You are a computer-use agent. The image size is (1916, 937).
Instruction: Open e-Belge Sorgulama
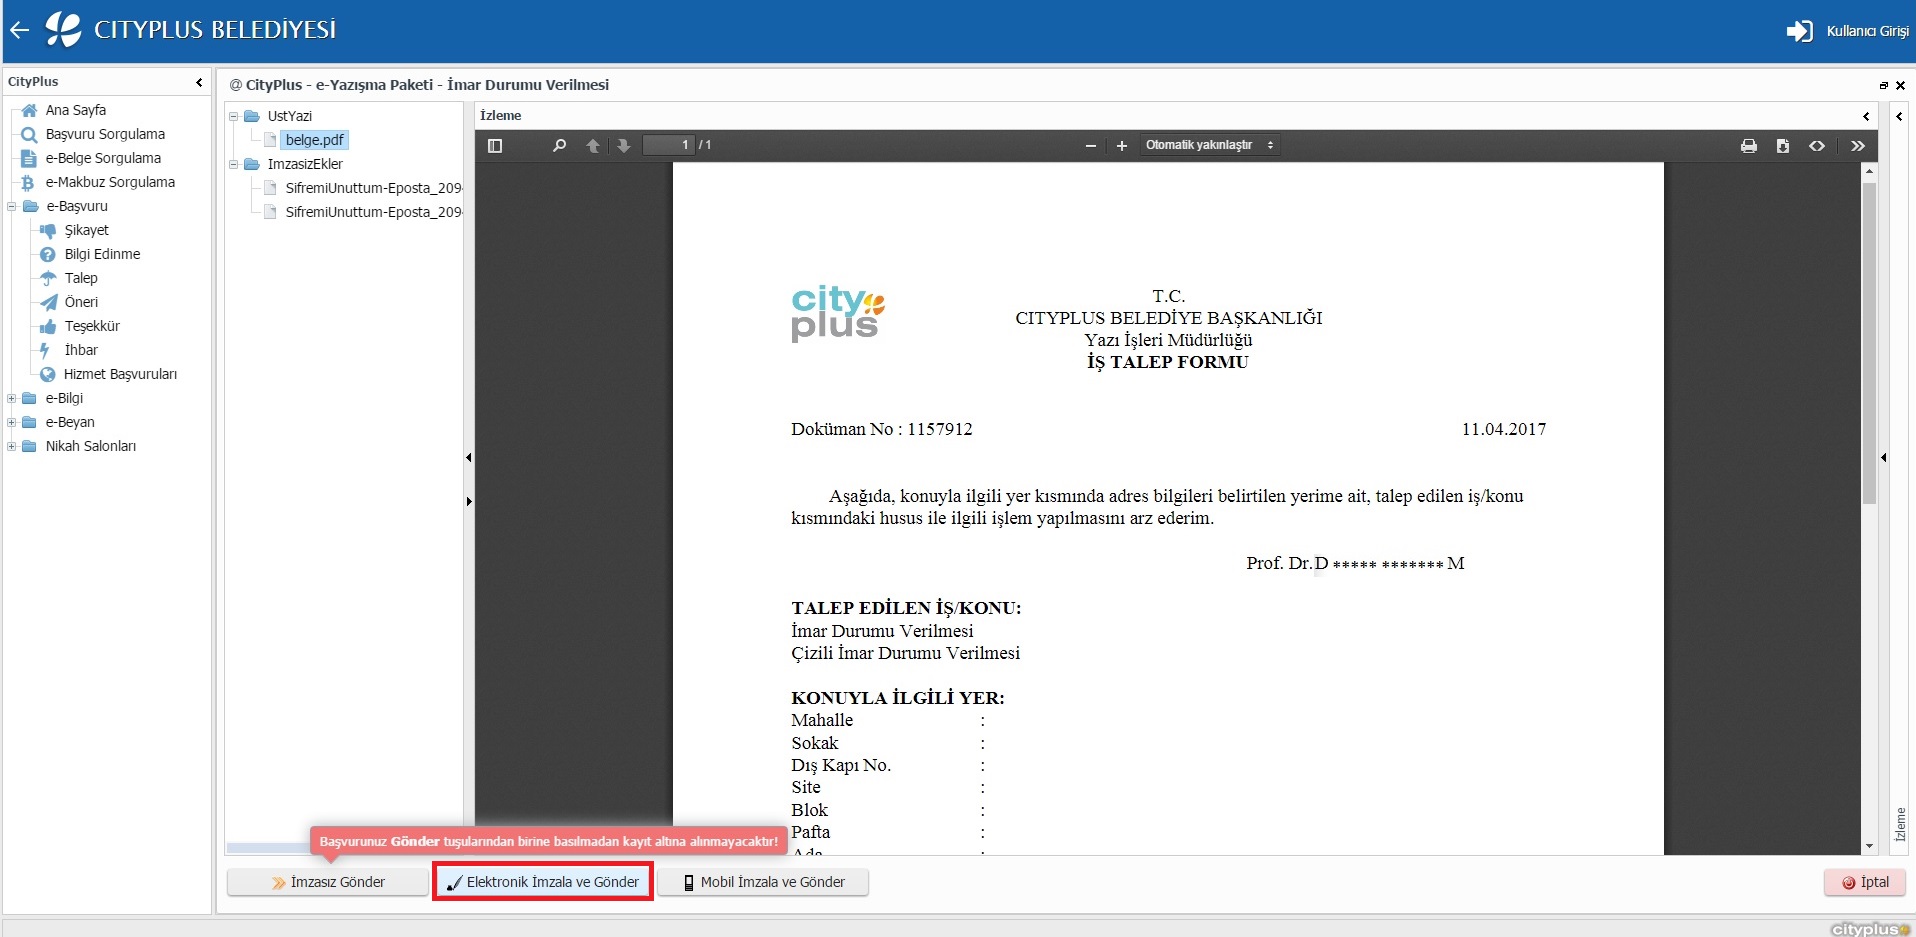pos(103,158)
